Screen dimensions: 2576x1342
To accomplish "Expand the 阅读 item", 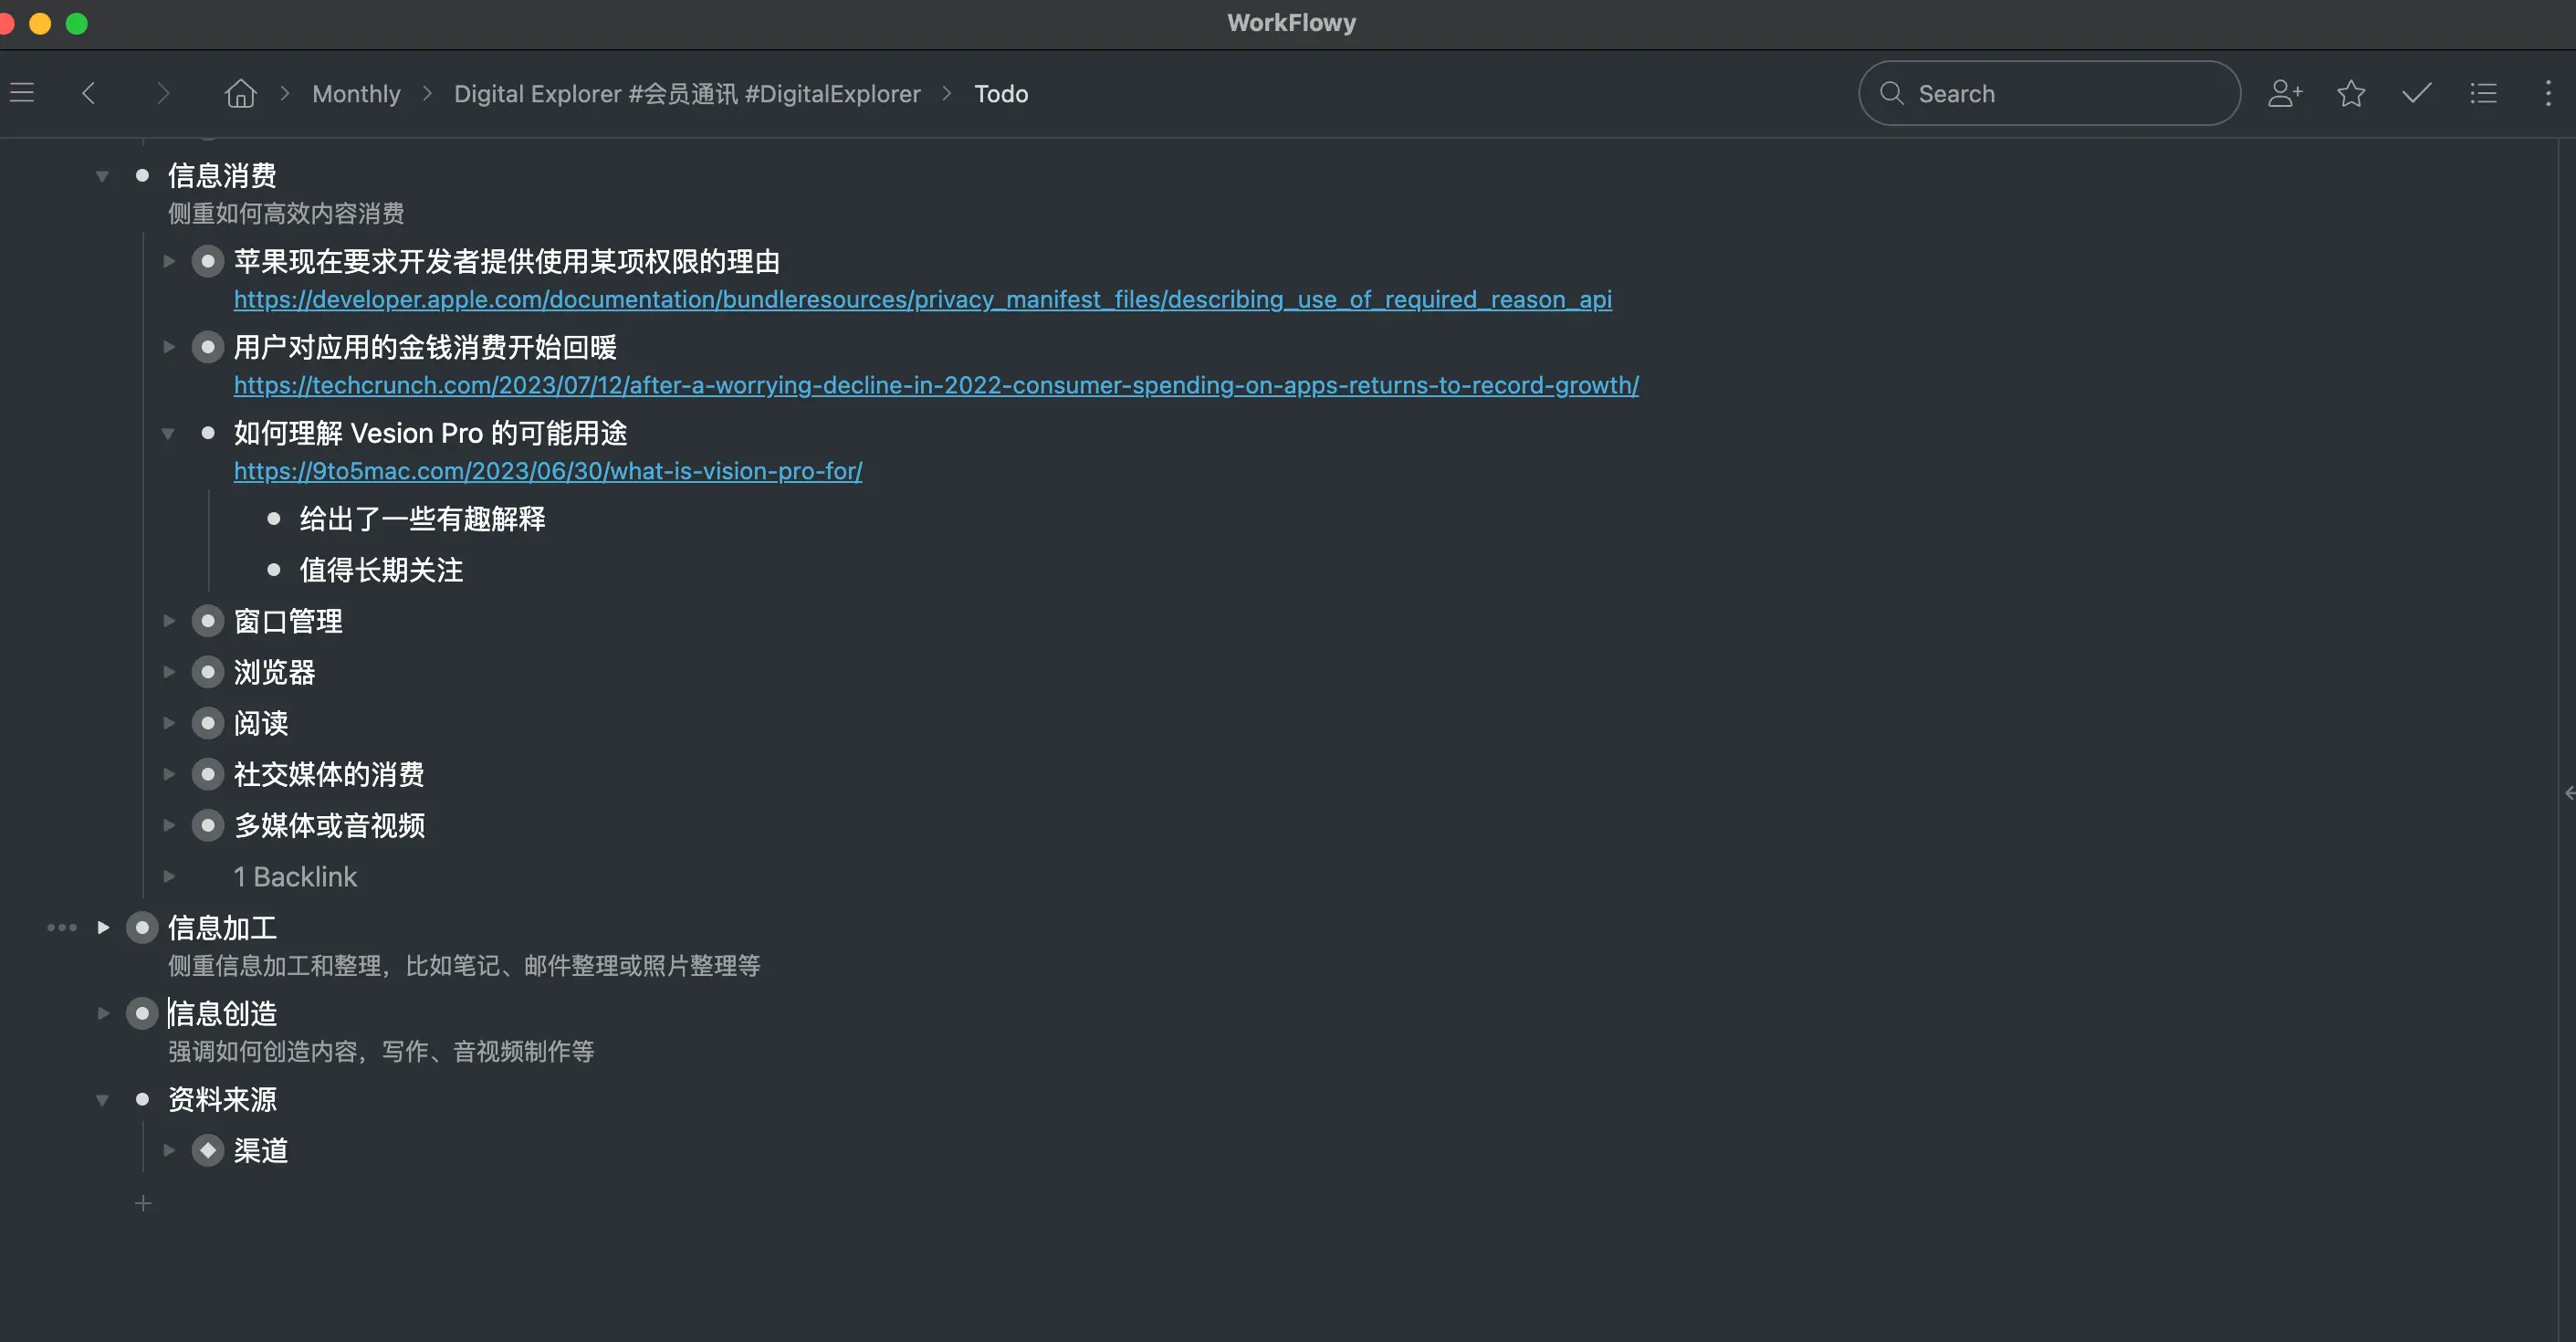I will tap(169, 723).
